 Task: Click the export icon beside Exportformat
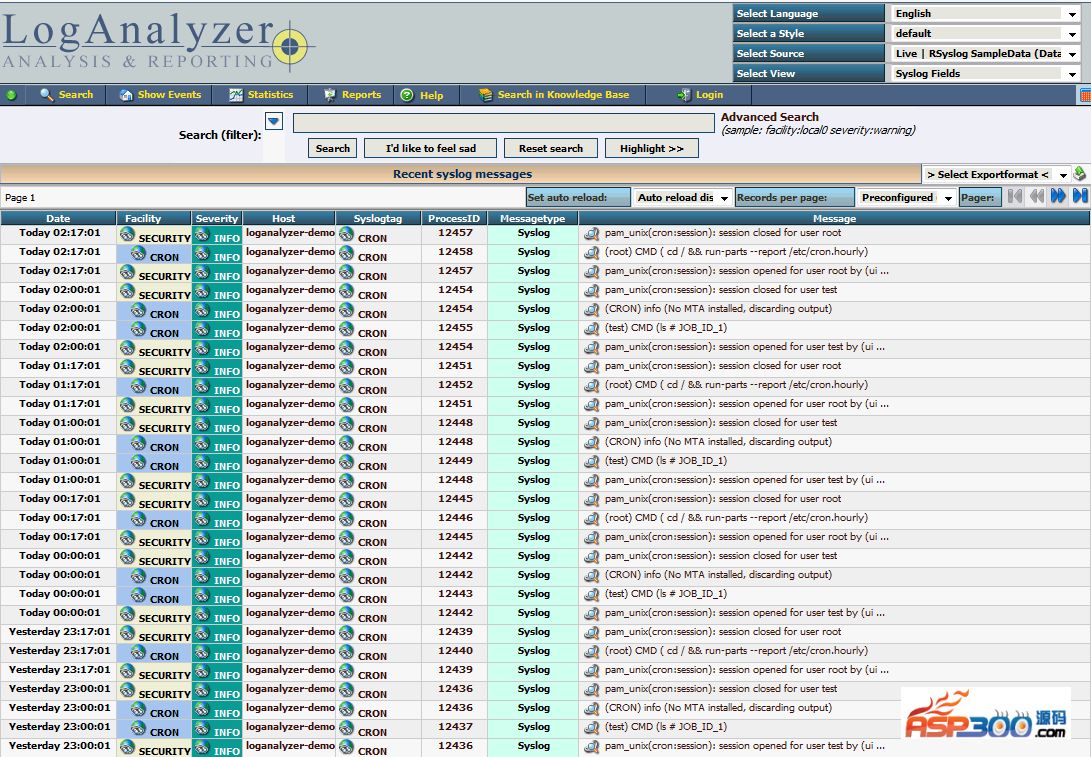(1080, 174)
